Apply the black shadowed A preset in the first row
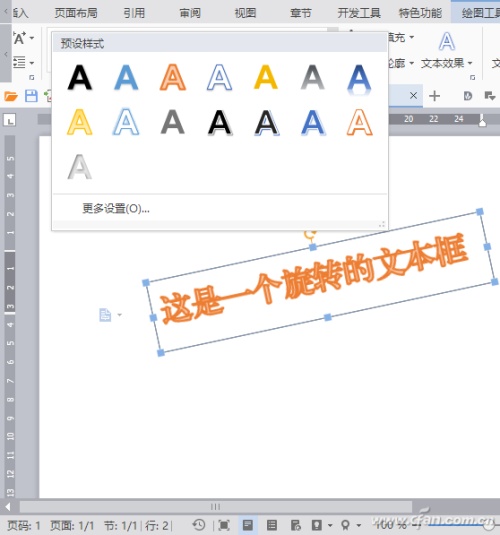 [79, 77]
